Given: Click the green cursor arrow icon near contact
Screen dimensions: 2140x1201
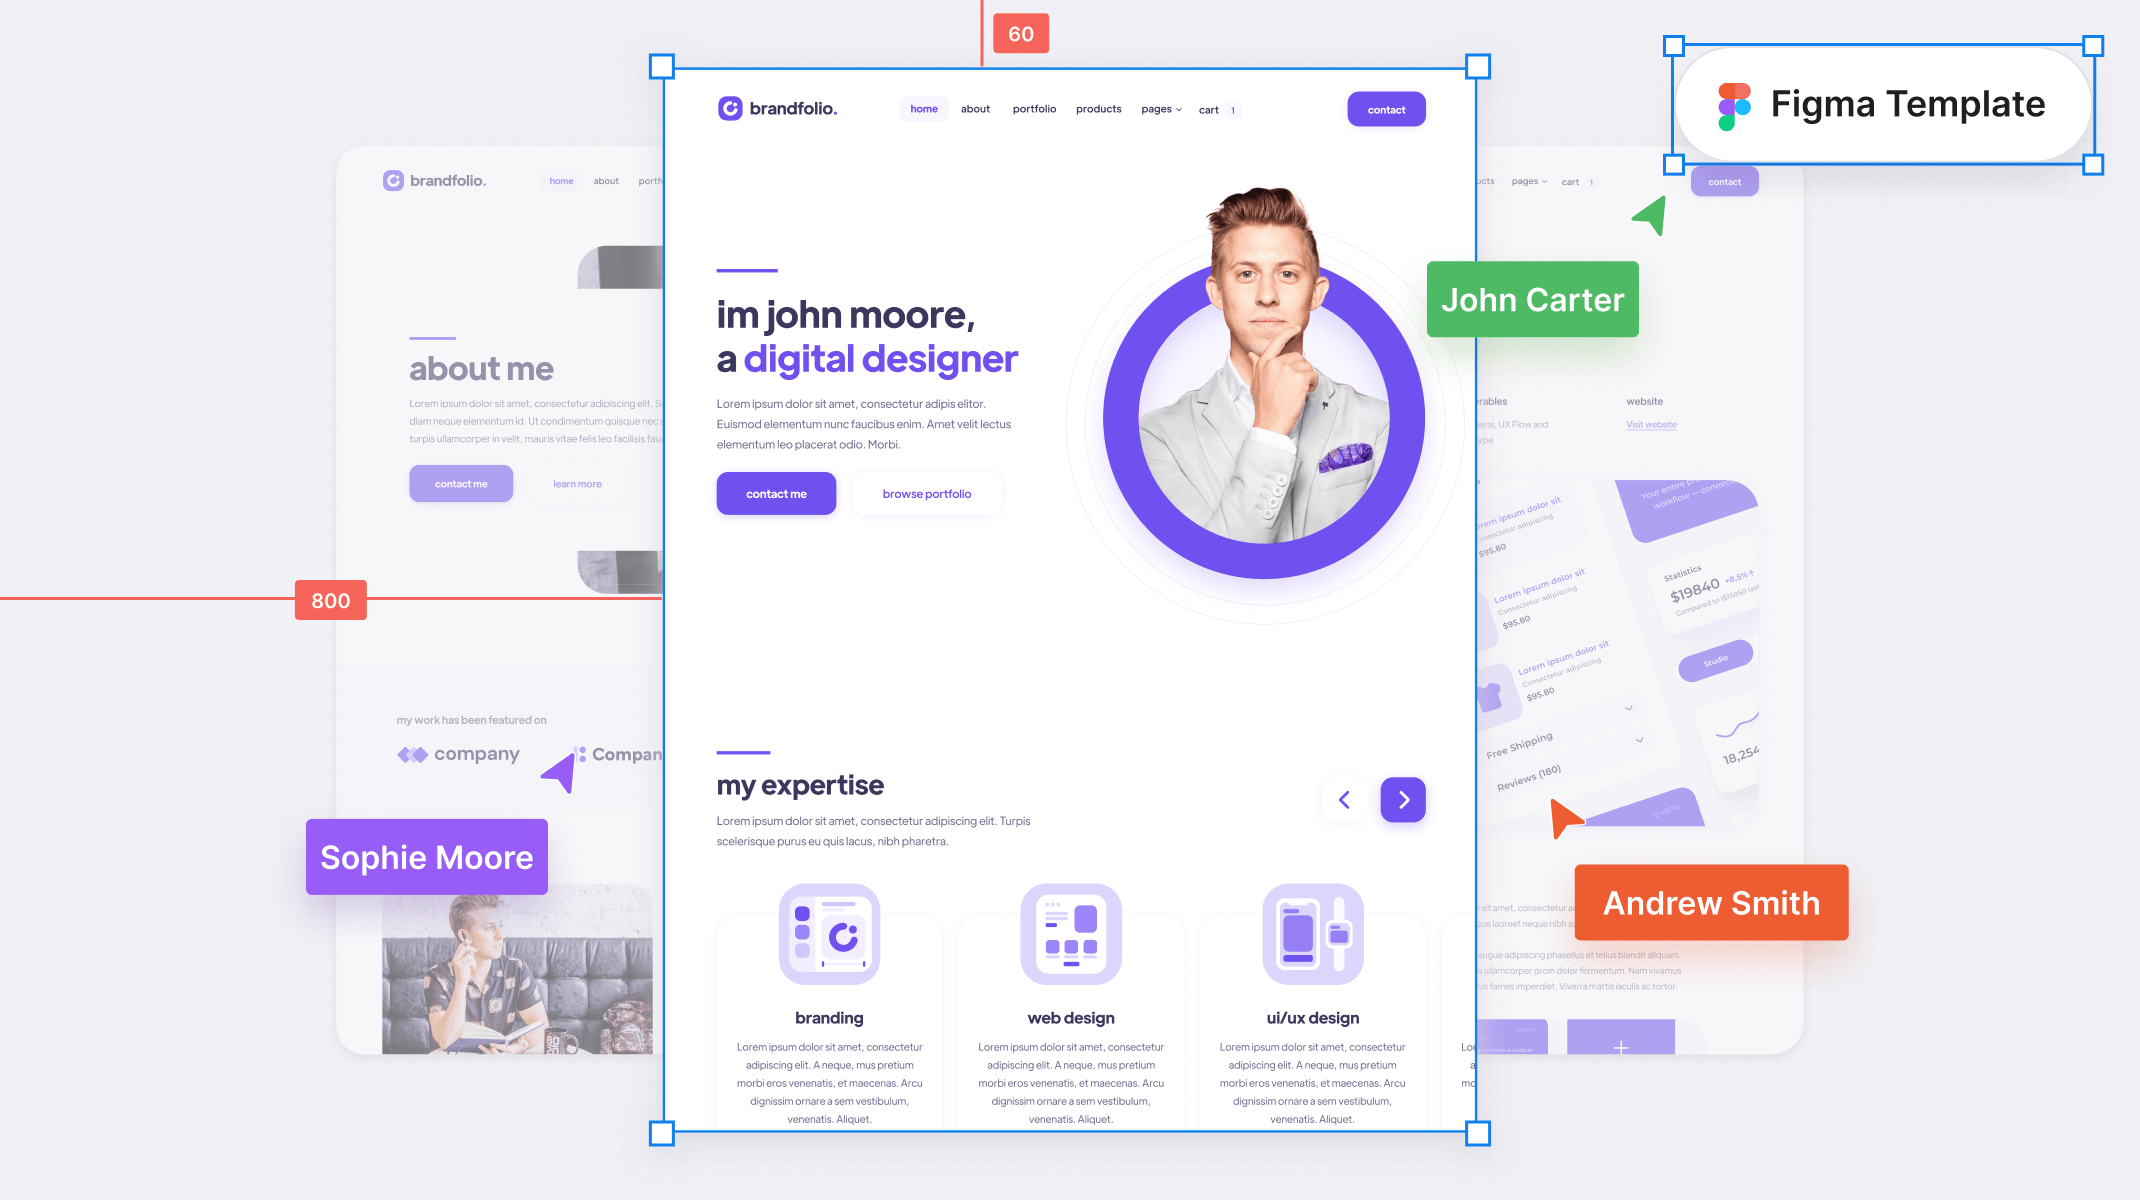Looking at the screenshot, I should (1649, 215).
